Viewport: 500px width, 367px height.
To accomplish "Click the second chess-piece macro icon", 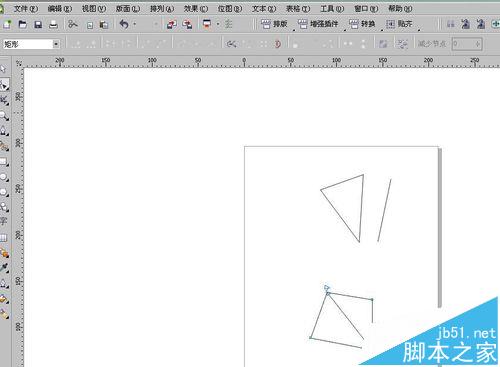I will [481, 24].
